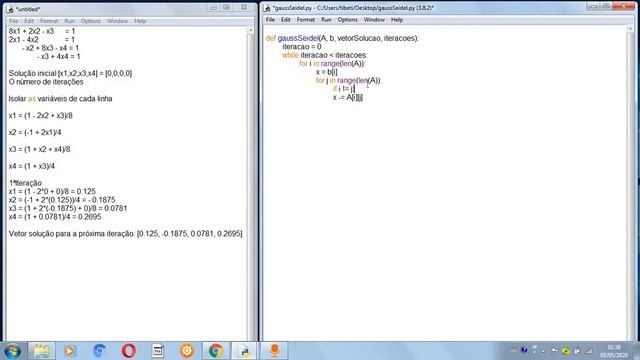This screenshot has width=640, height=360.
Task: Open the volume tray icon
Action: tap(577, 351)
